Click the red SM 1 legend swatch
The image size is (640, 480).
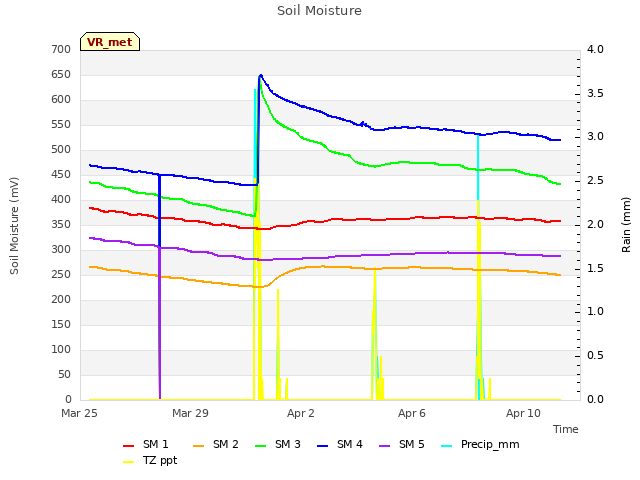129,446
